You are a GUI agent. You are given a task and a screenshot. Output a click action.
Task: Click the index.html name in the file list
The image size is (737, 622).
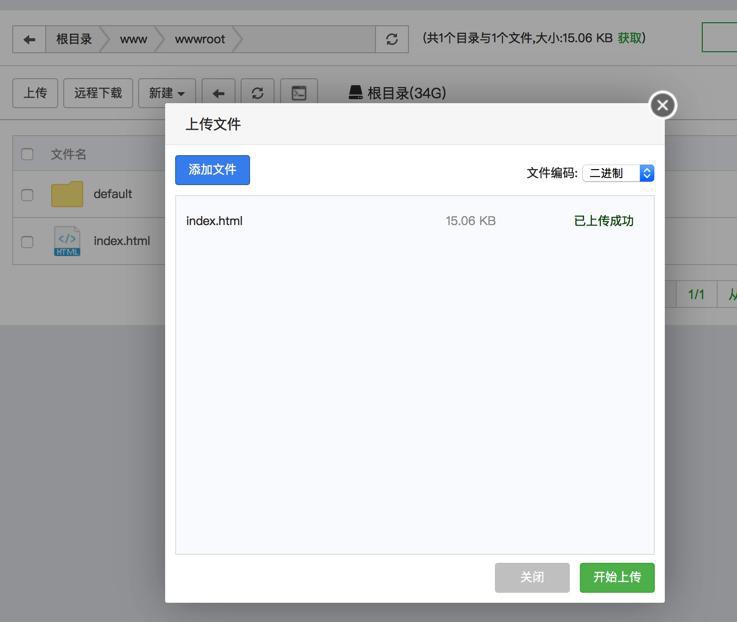122,241
